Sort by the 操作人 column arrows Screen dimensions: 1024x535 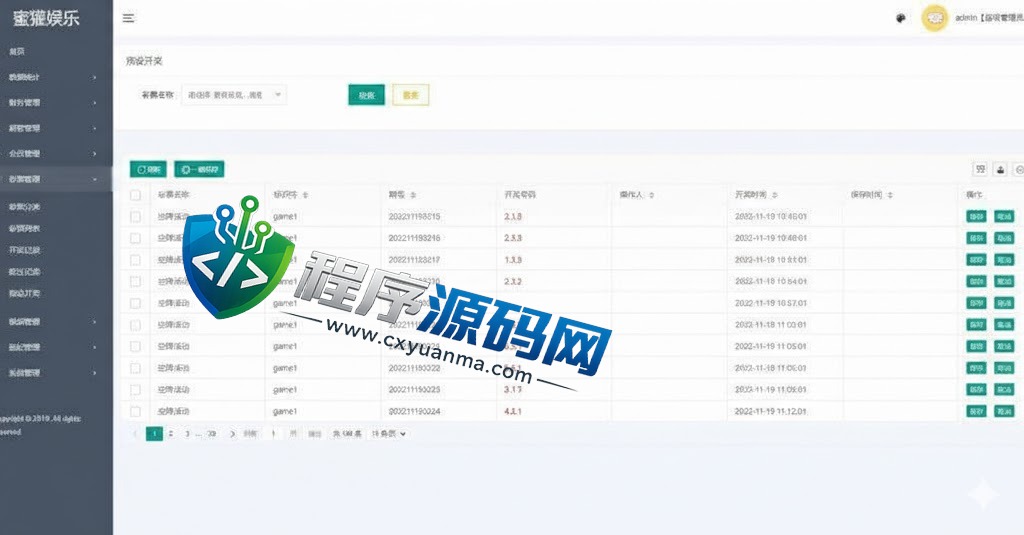pyautogui.click(x=651, y=195)
